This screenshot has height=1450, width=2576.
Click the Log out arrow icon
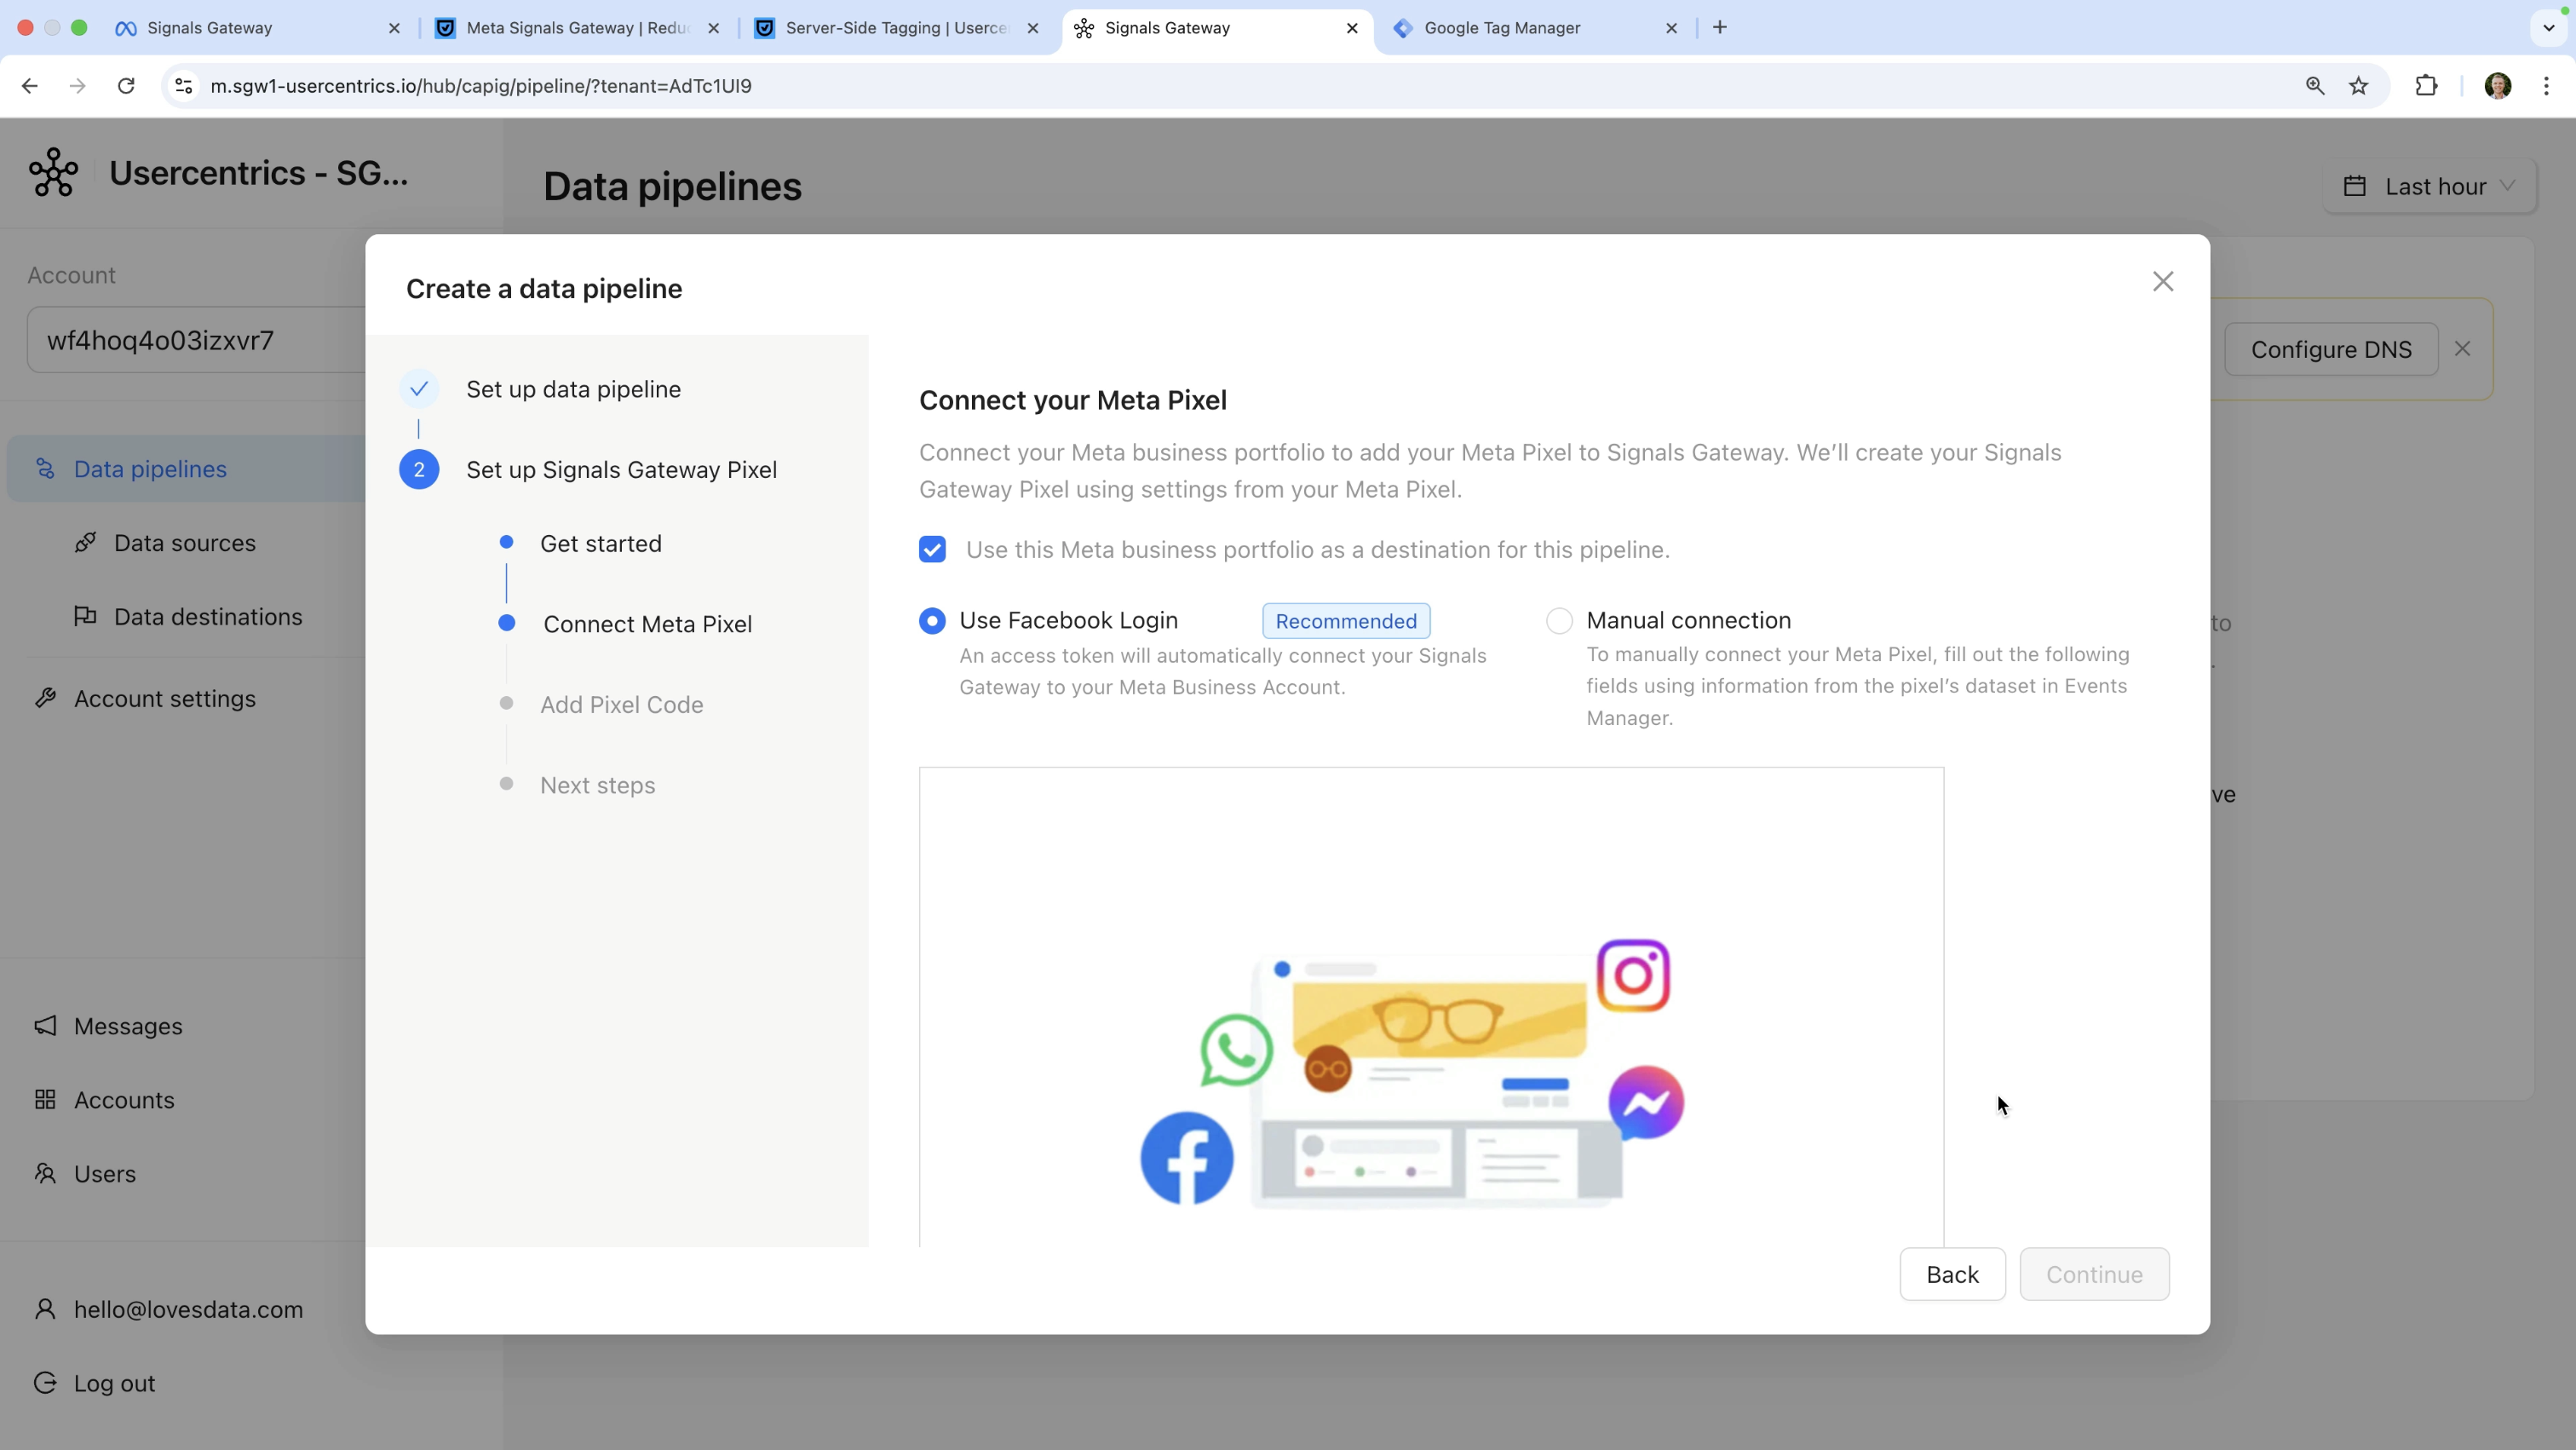45,1383
